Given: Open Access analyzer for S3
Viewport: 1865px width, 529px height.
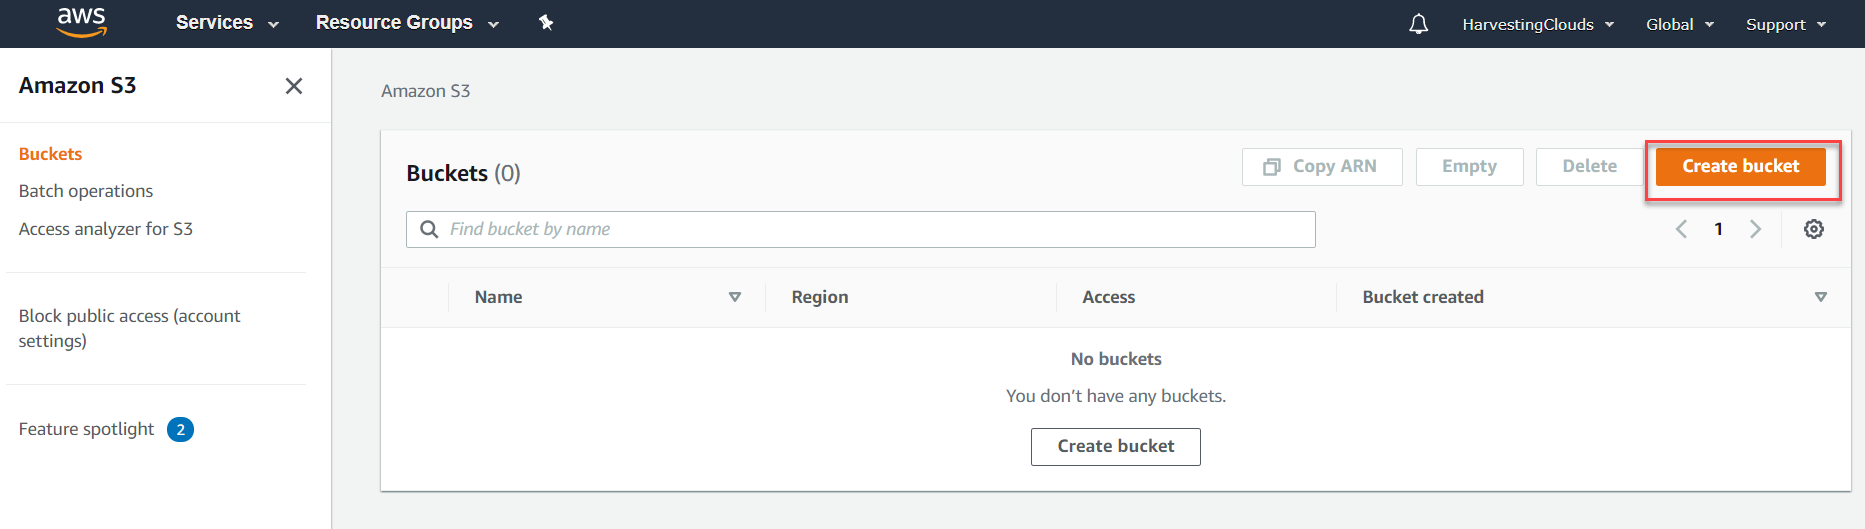Looking at the screenshot, I should (x=106, y=229).
